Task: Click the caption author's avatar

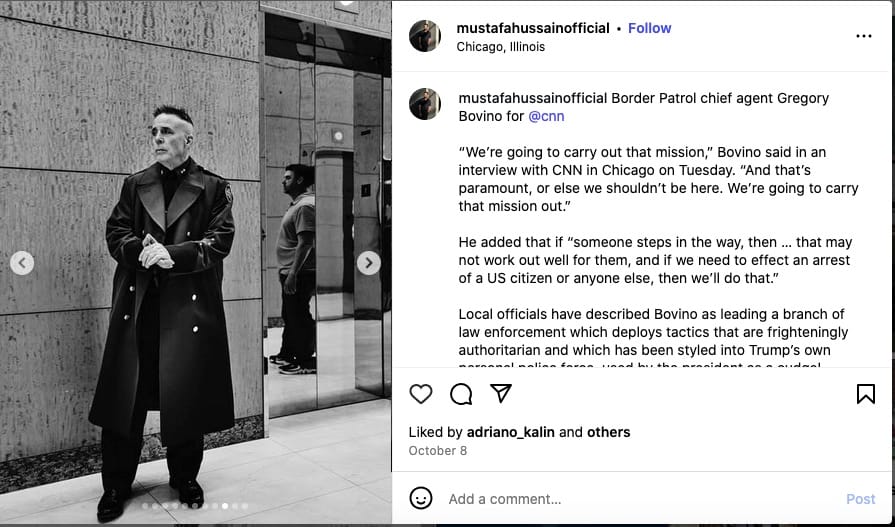Action: 425,104
